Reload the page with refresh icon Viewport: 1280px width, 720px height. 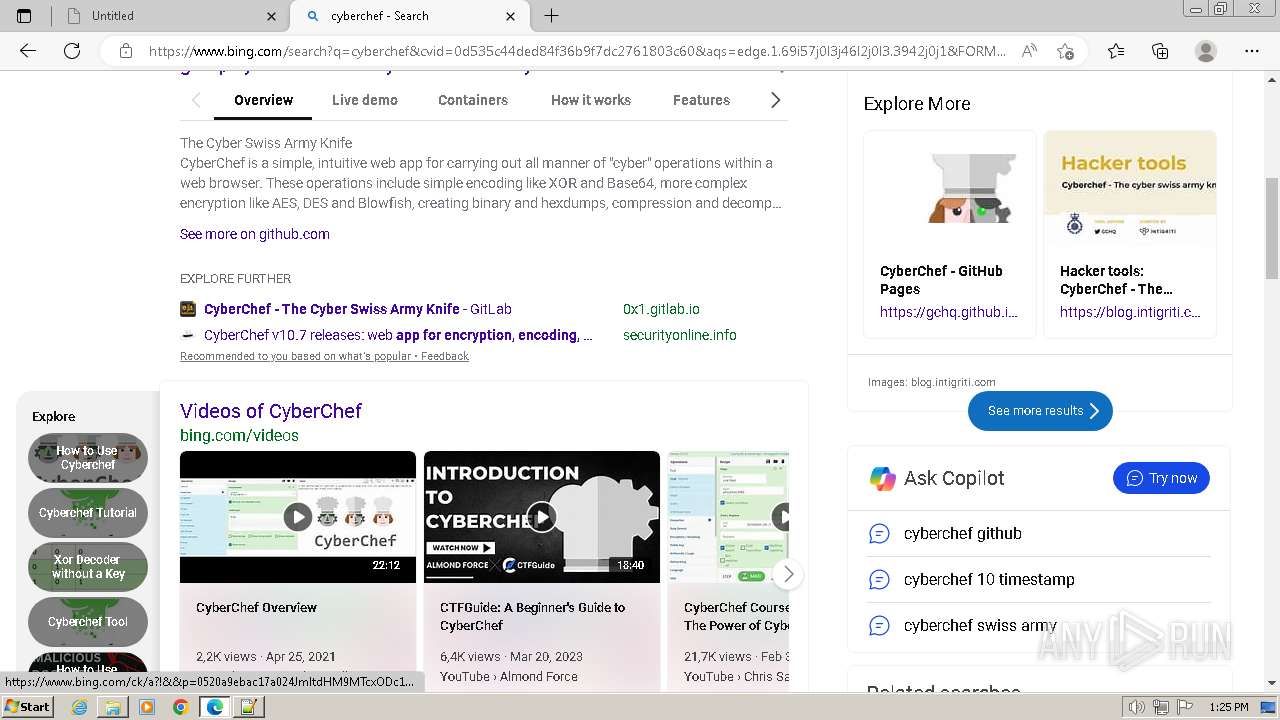click(x=72, y=51)
